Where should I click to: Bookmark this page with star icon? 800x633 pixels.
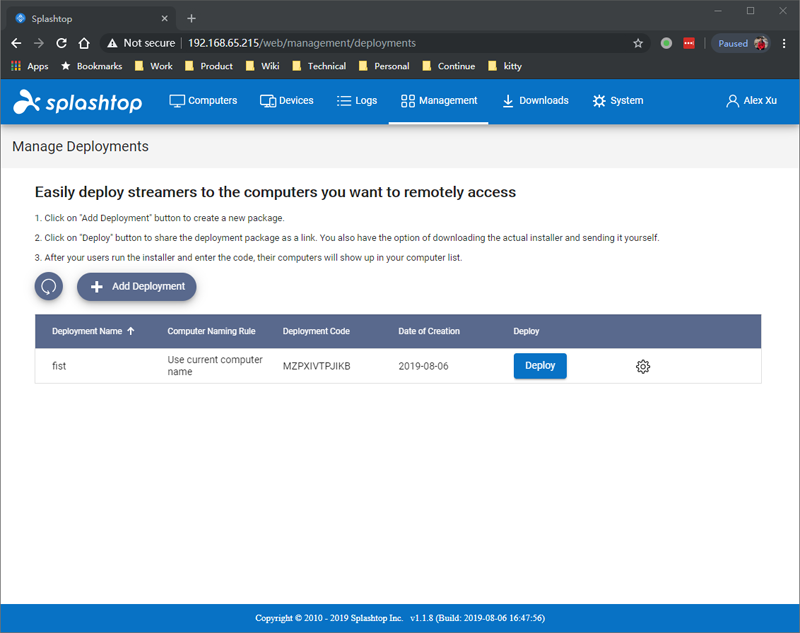[638, 43]
